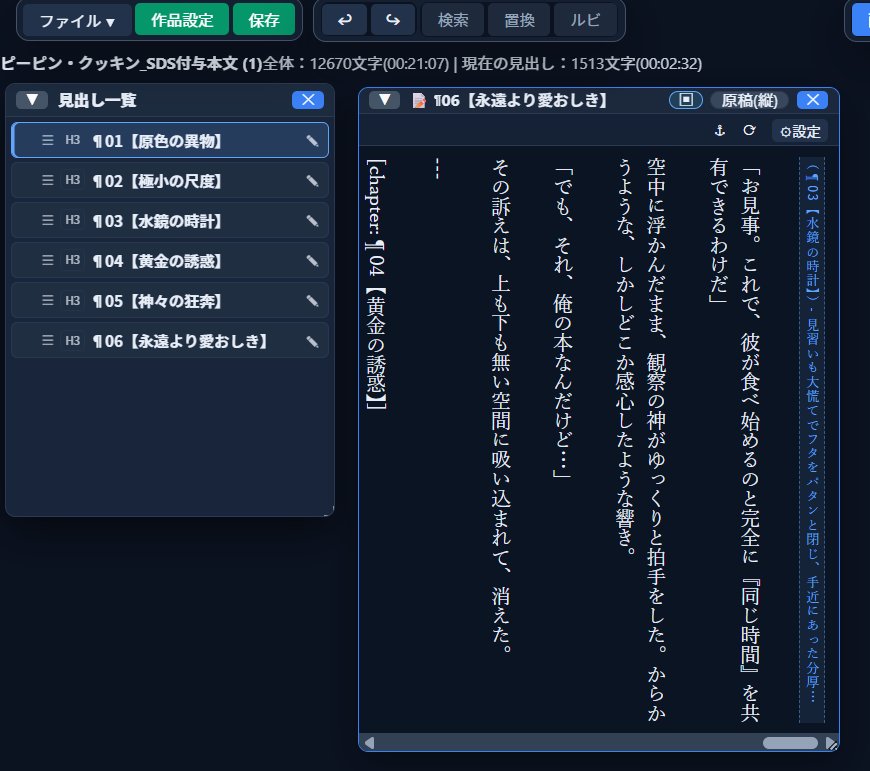Open the ファイル dropdown menu
Image resolution: width=870 pixels, height=771 pixels.
[77, 21]
